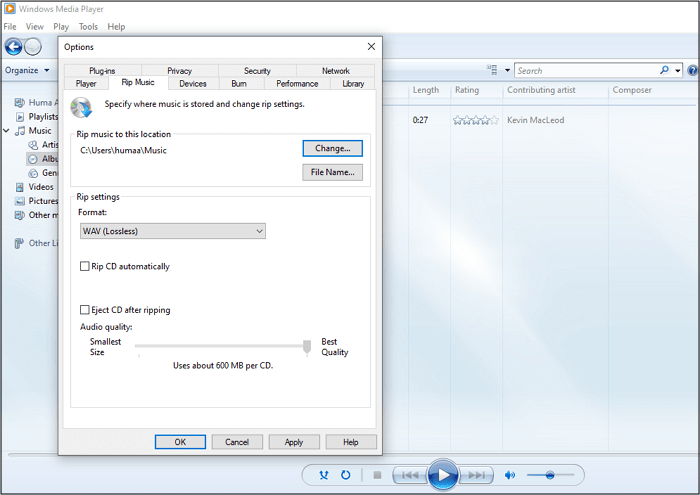
Task: Open the WAV (Lossless) format dropdown
Action: click(172, 231)
